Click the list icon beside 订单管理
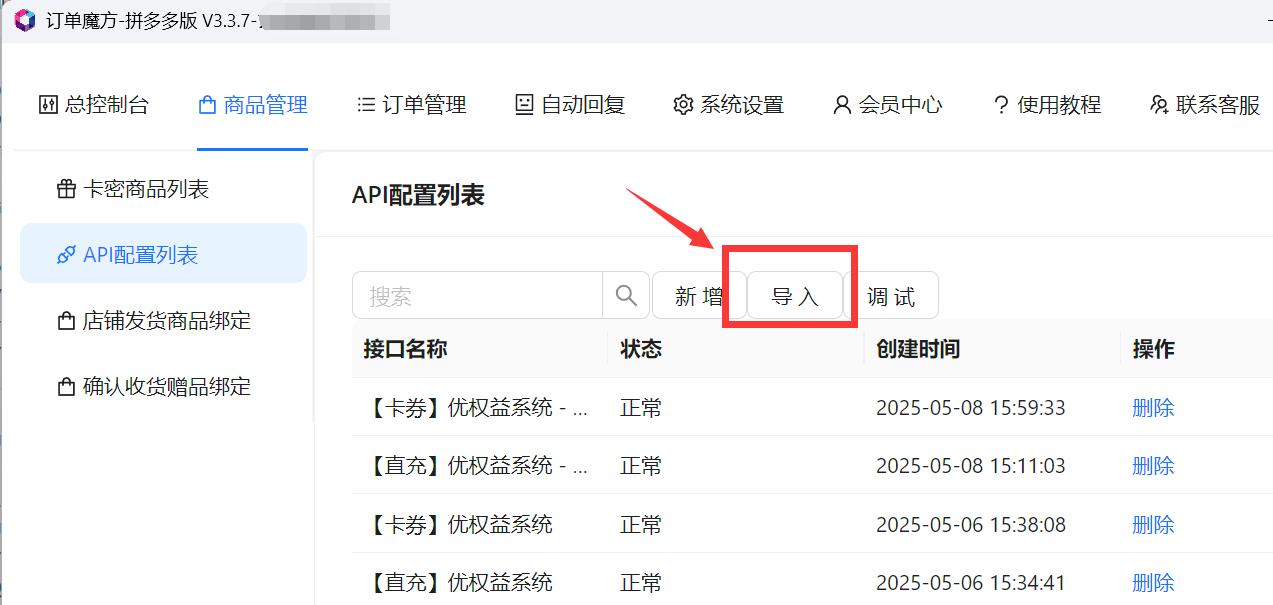Image resolution: width=1273 pixels, height=605 pixels. click(x=366, y=104)
